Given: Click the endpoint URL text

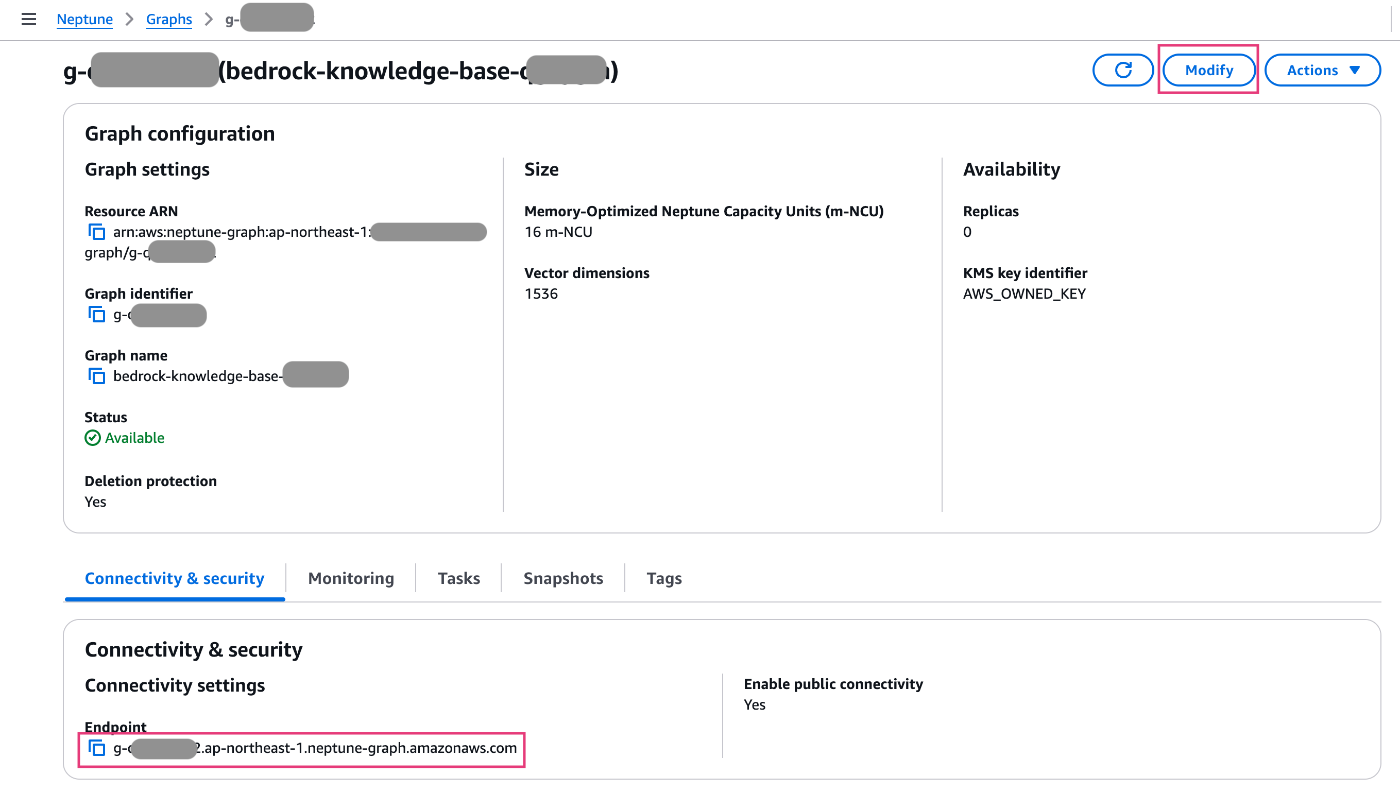Looking at the screenshot, I should click(x=315, y=748).
